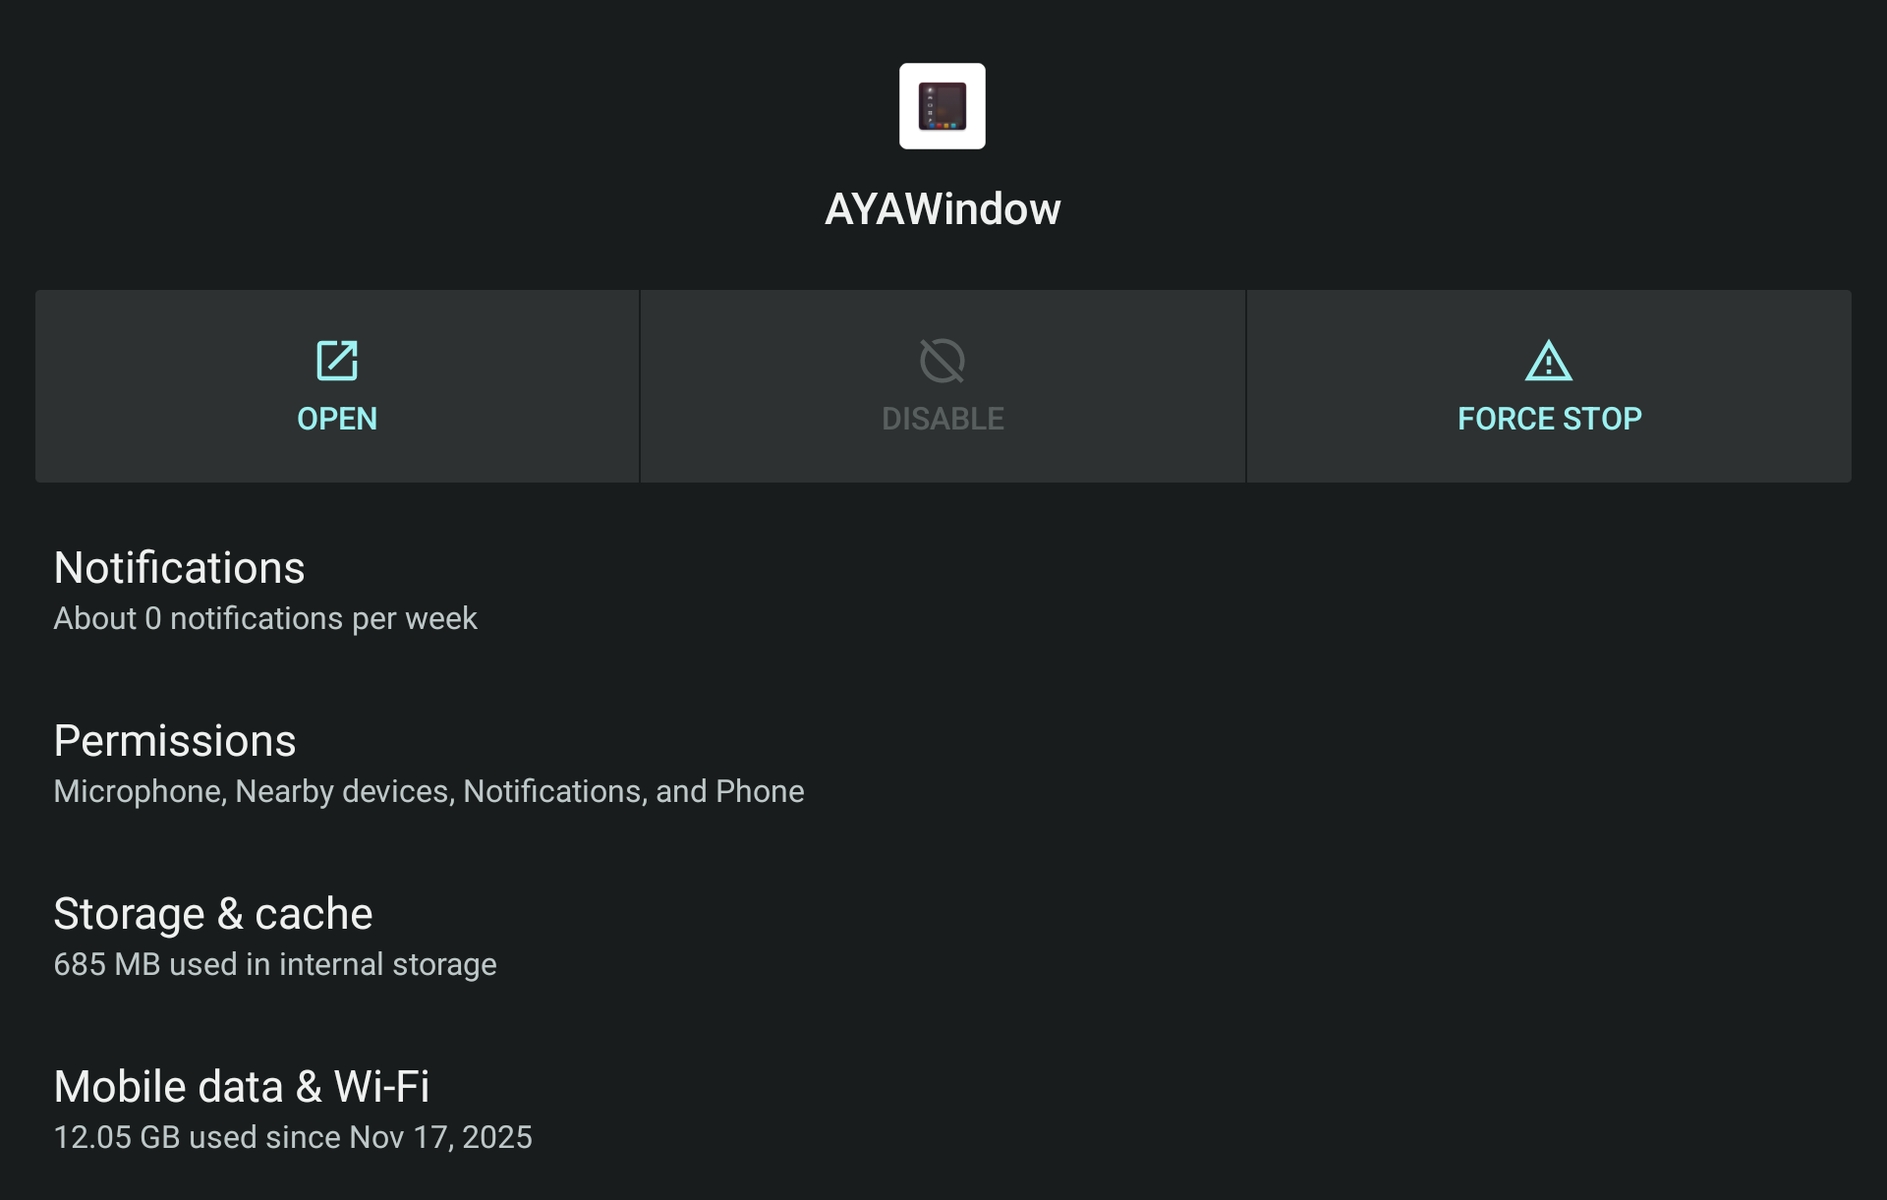Click the Open external-launch arrow icon
Screen dimensions: 1887x1200
click(x=337, y=361)
